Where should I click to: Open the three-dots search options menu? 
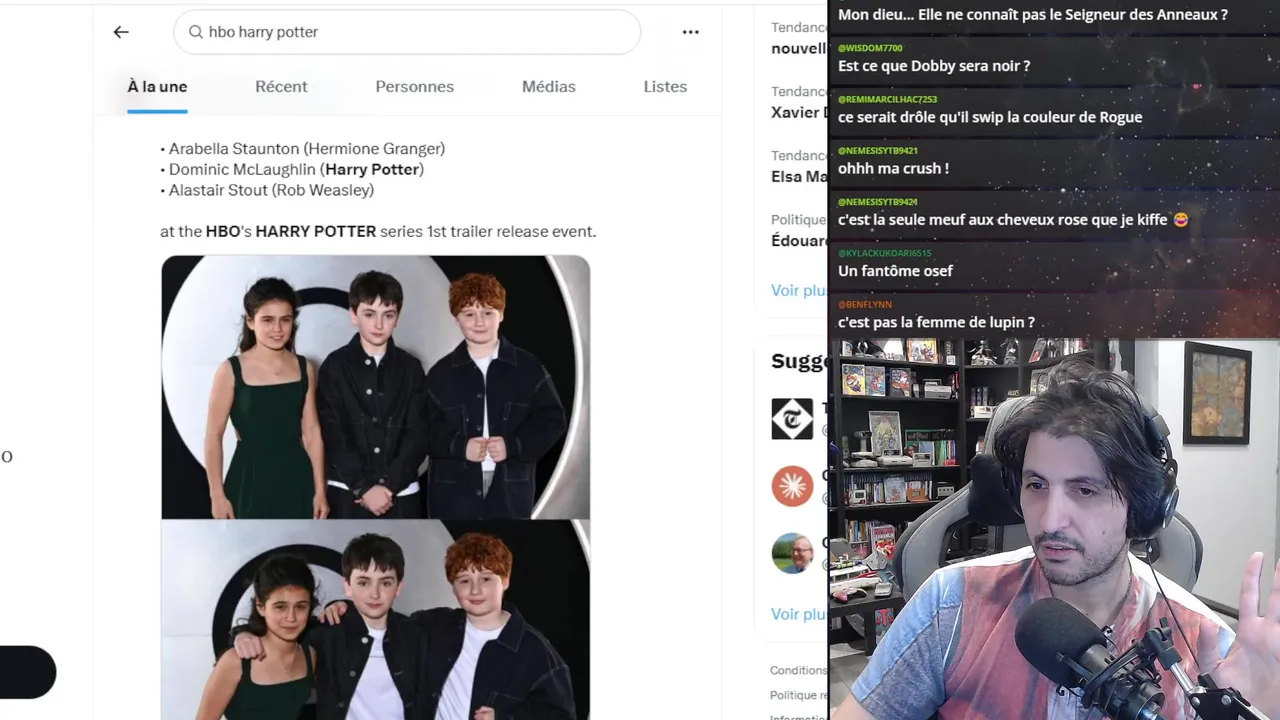tap(691, 32)
